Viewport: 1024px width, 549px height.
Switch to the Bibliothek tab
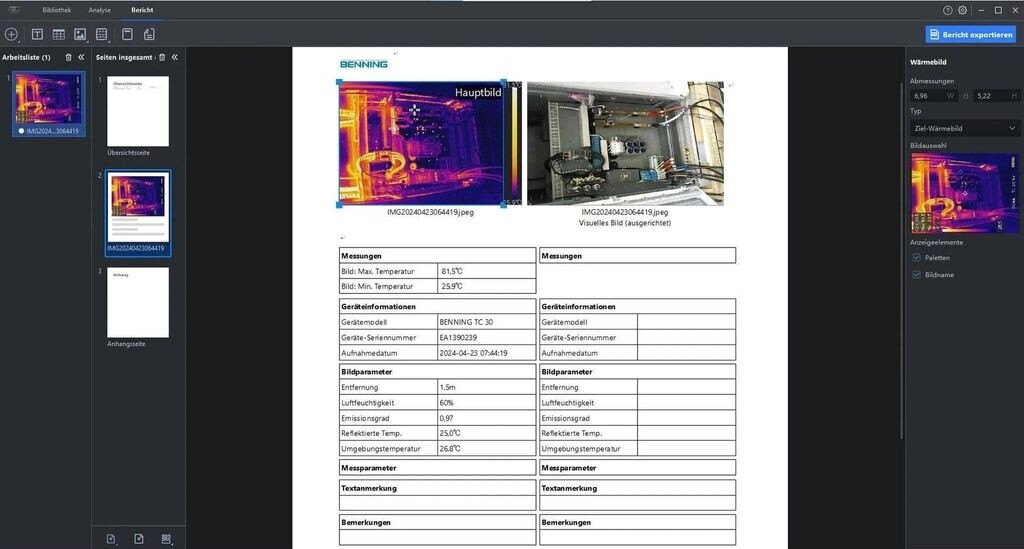tap(56, 10)
